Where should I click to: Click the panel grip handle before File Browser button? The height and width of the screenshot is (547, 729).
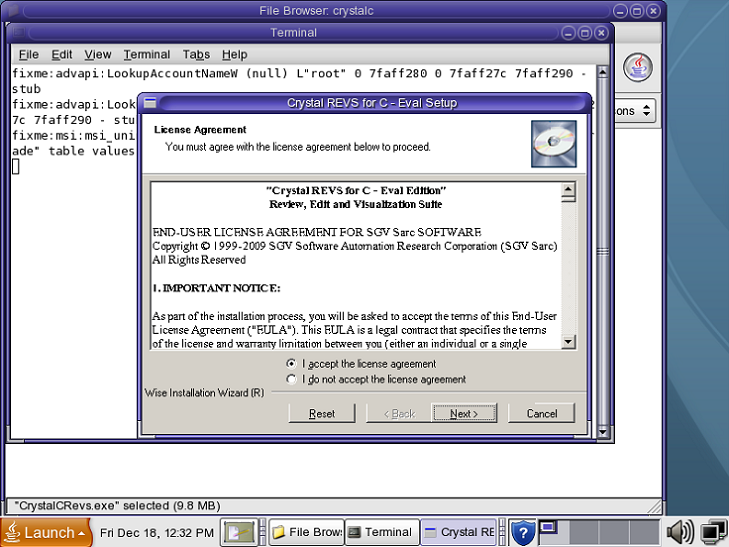(263, 533)
